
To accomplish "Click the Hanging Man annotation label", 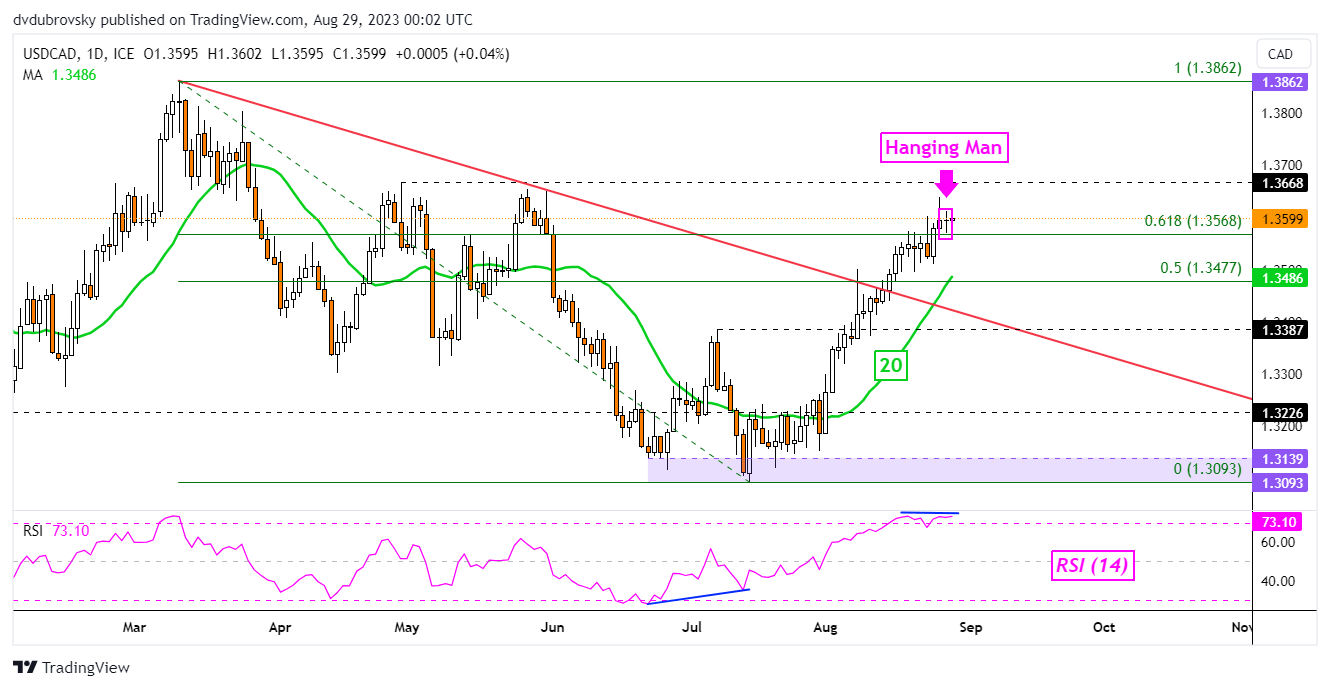I will 944,148.
